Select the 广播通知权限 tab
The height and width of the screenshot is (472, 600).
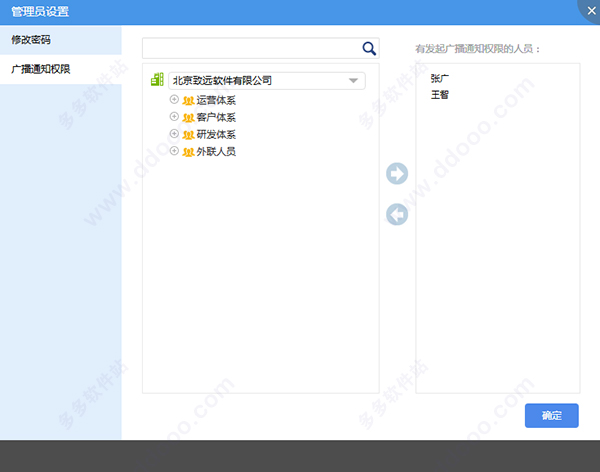(x=61, y=69)
